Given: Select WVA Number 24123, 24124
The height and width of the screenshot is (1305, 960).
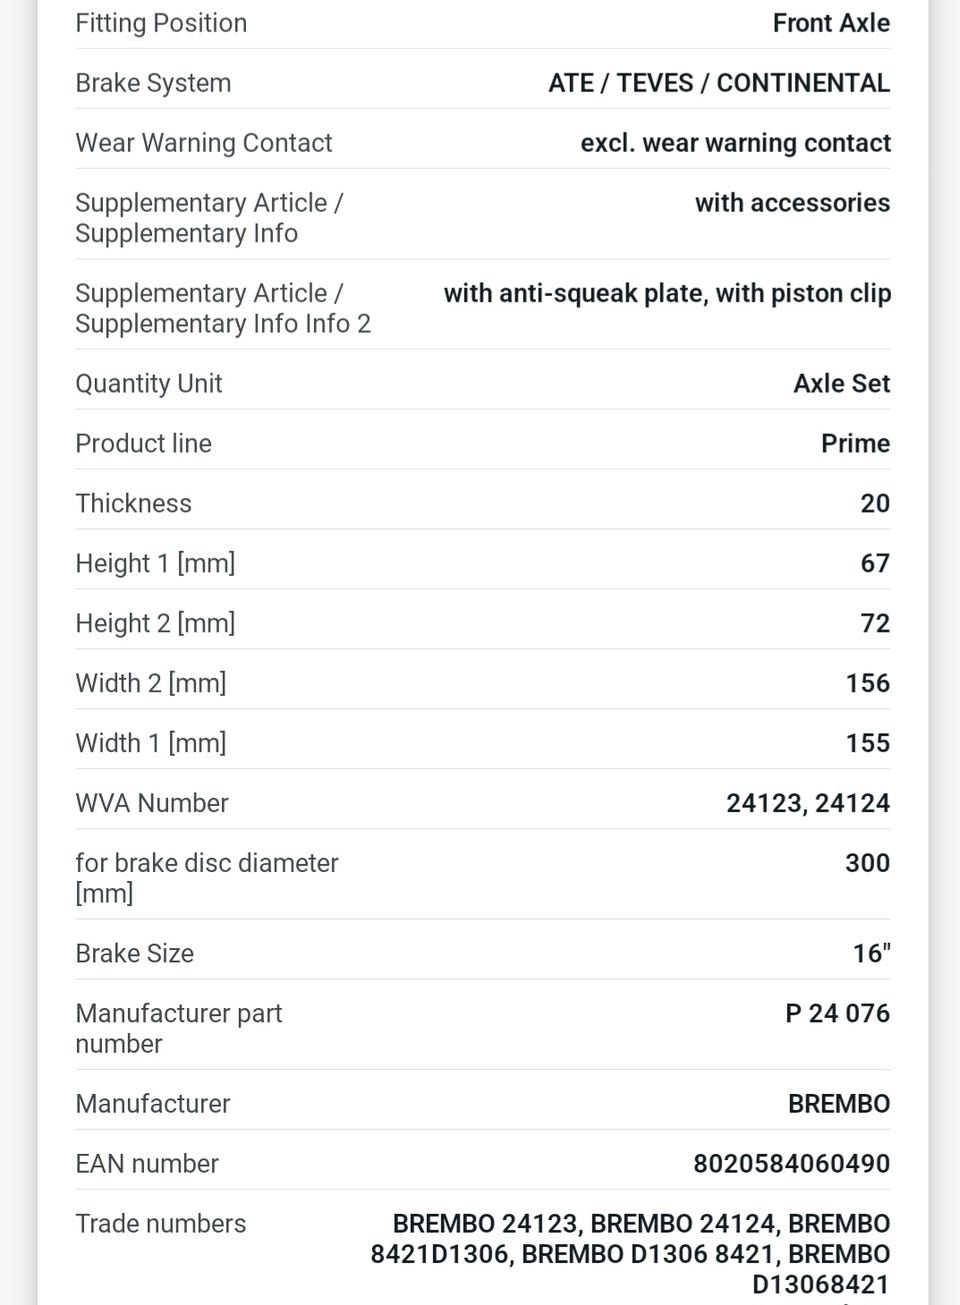Looking at the screenshot, I should click(x=808, y=803).
